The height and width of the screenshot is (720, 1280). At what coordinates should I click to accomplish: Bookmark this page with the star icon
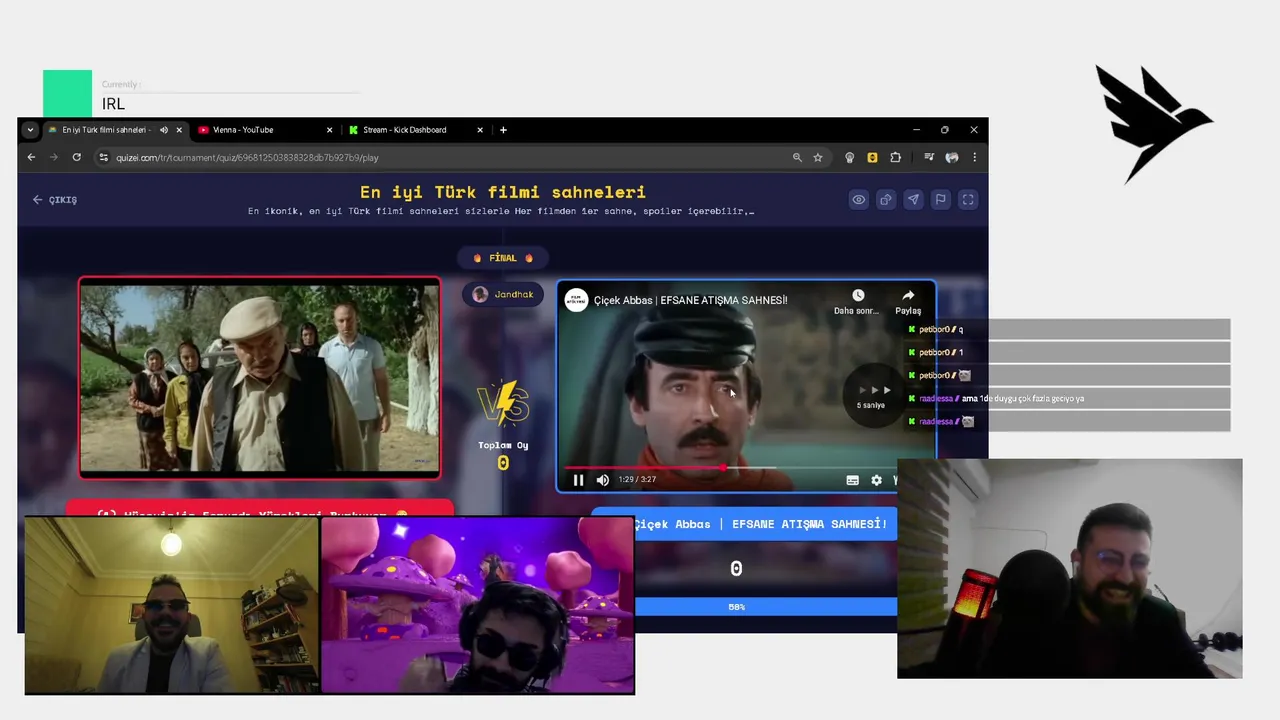click(x=818, y=157)
